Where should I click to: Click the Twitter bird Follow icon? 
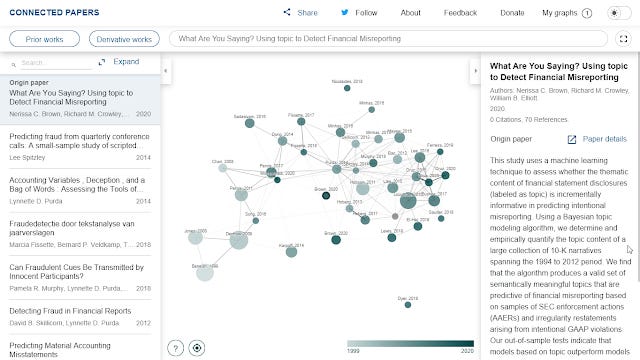[x=345, y=13]
